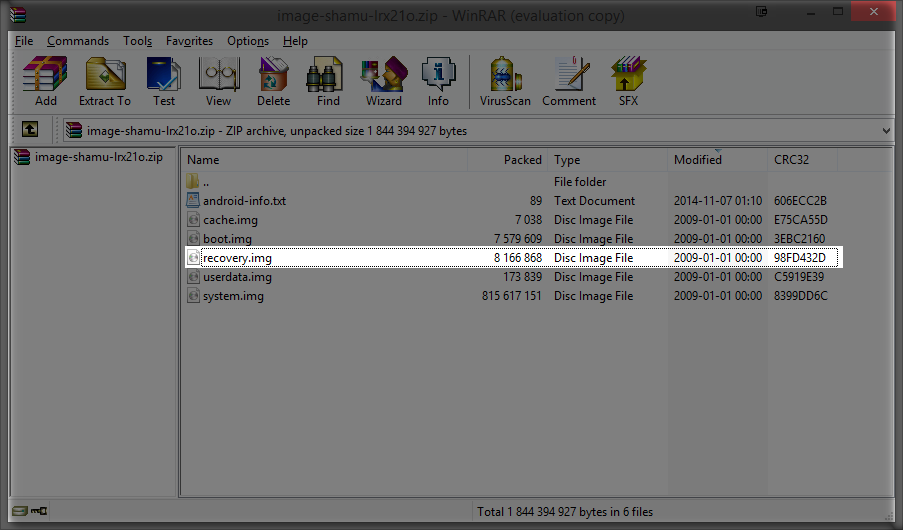Sort by the CRC32 column header

(802, 160)
